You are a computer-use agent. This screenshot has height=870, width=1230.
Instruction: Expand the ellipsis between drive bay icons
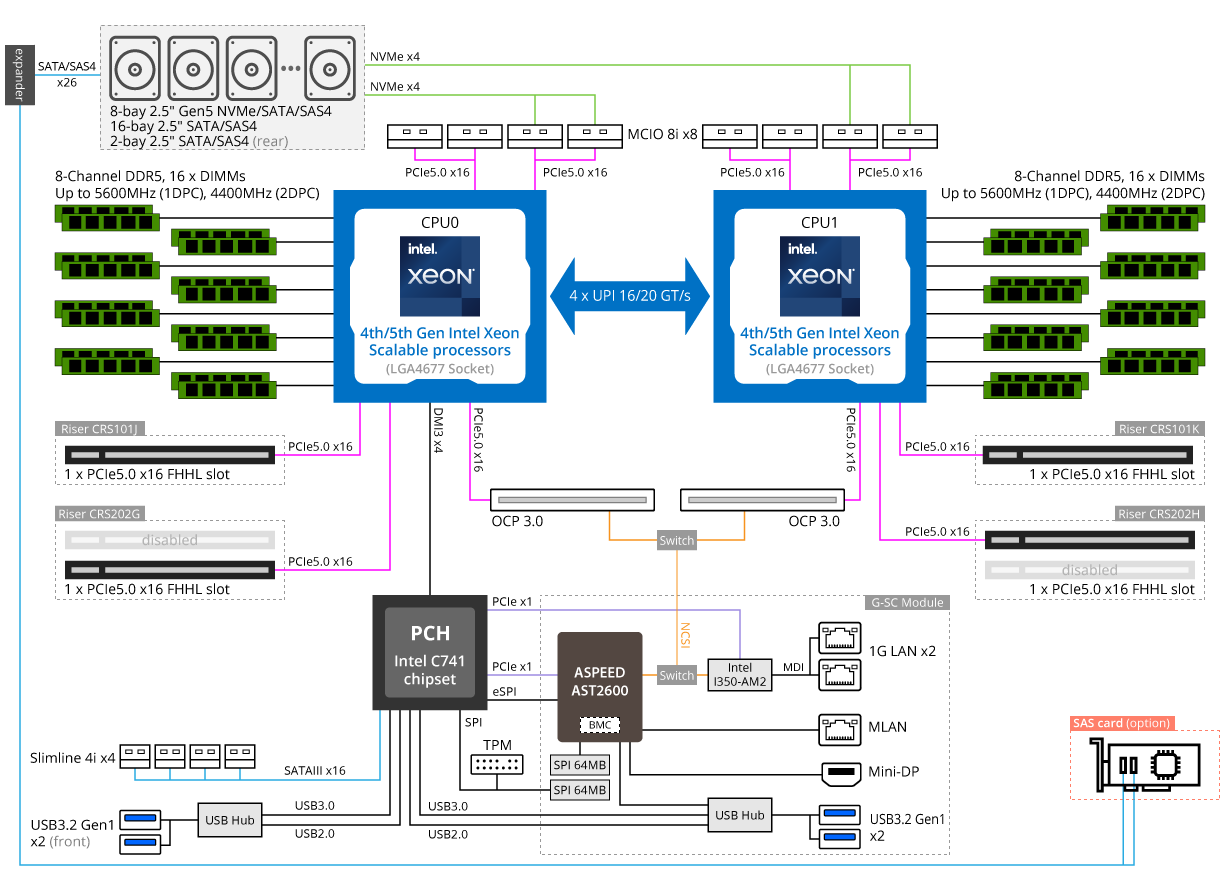tap(289, 69)
